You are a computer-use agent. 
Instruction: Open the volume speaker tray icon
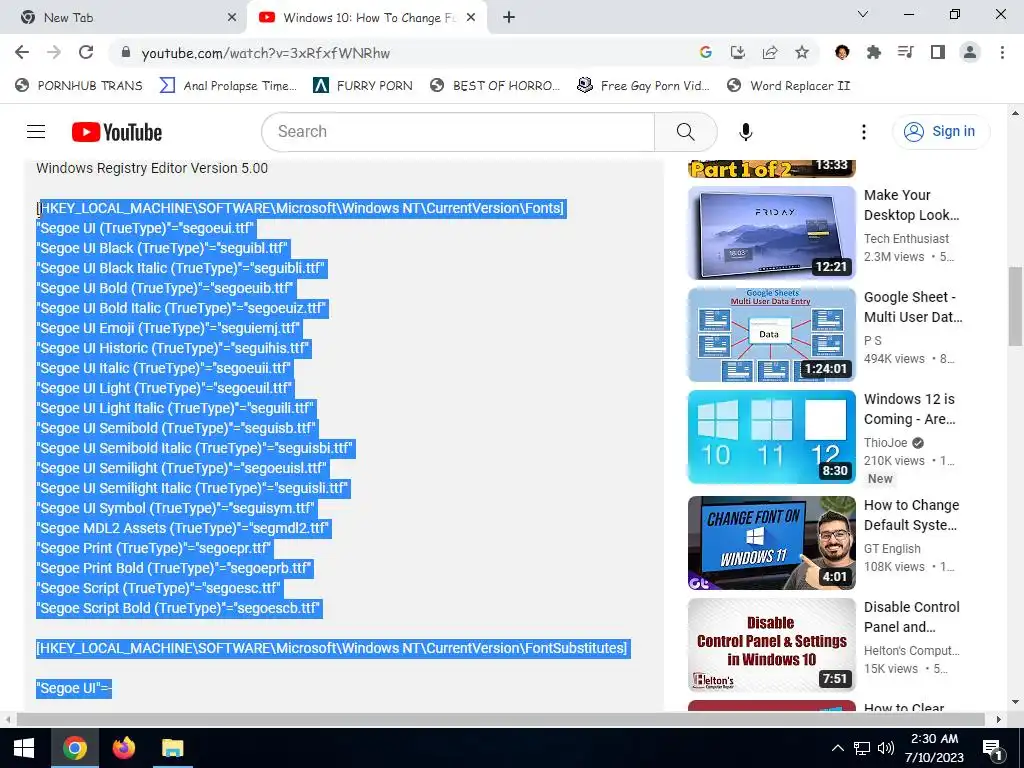[886, 748]
